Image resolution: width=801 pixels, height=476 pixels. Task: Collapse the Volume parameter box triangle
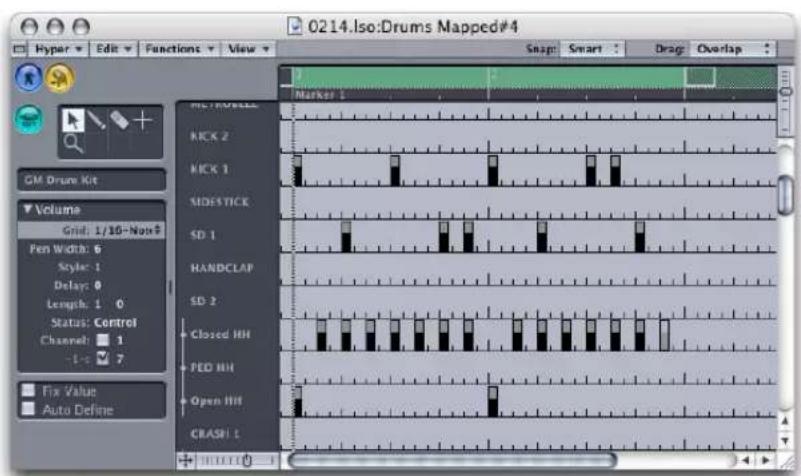pyautogui.click(x=28, y=209)
